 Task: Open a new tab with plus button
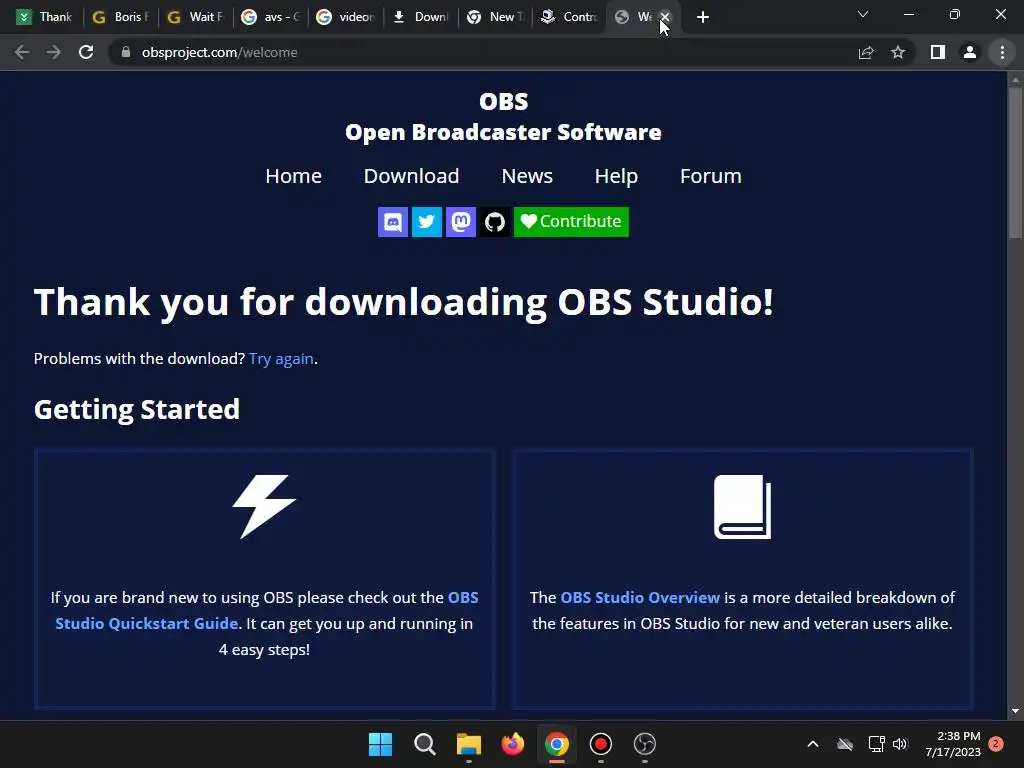click(703, 17)
